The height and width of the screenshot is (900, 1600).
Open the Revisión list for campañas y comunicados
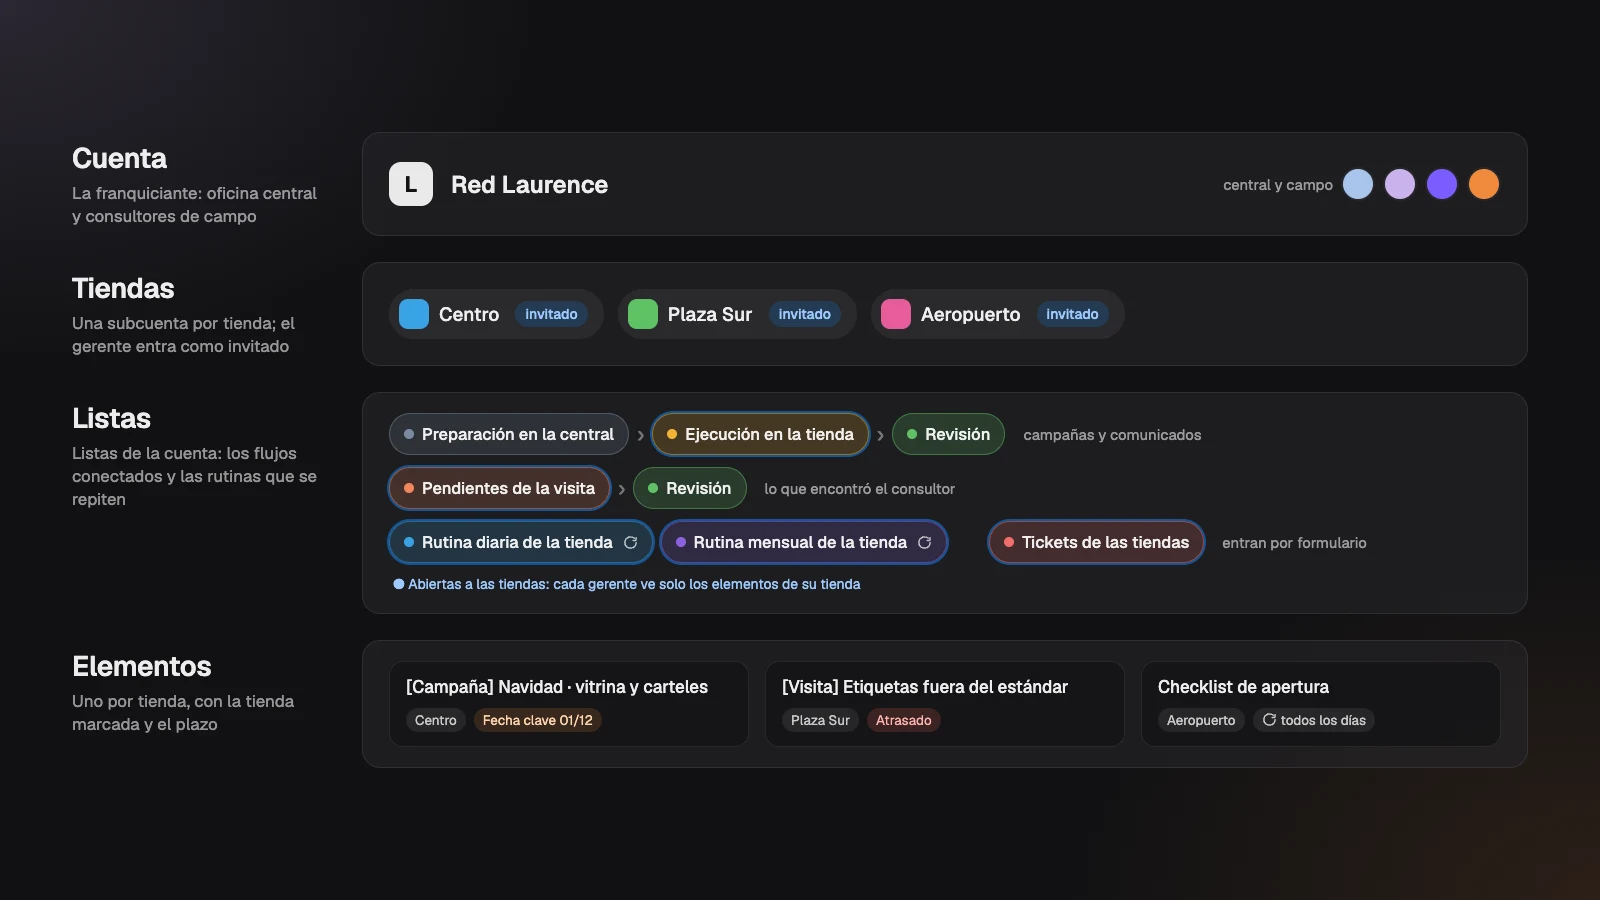[948, 434]
